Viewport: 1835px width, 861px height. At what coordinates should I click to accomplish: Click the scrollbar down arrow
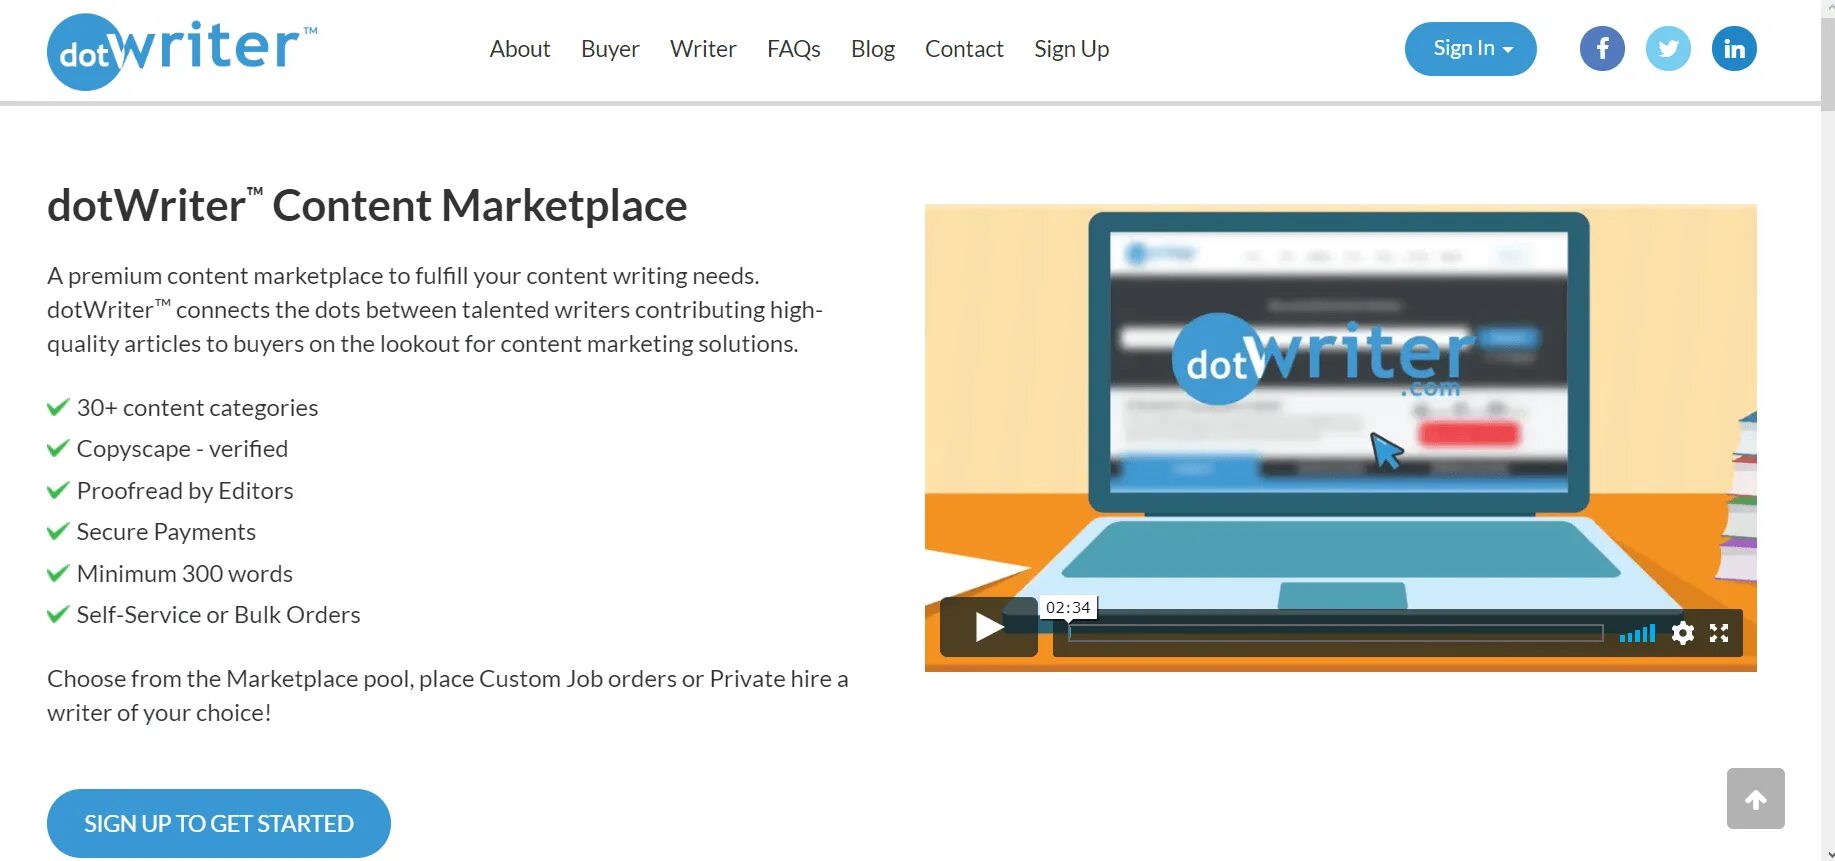click(1828, 855)
